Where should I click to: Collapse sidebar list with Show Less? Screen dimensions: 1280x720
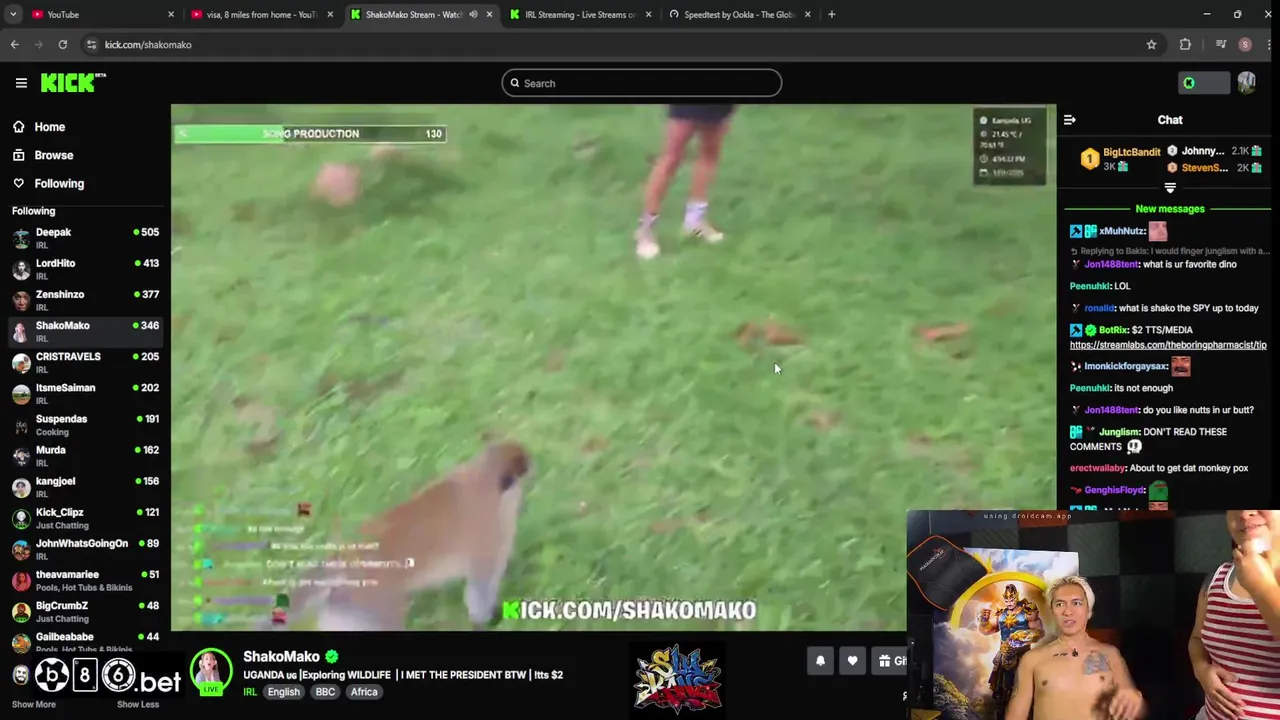click(x=137, y=704)
